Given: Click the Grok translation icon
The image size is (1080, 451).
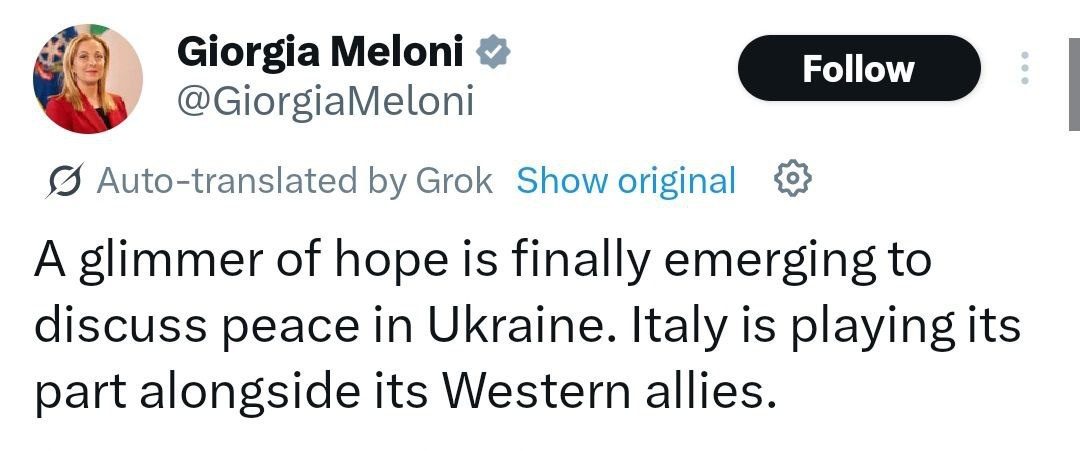Looking at the screenshot, I should (65, 181).
